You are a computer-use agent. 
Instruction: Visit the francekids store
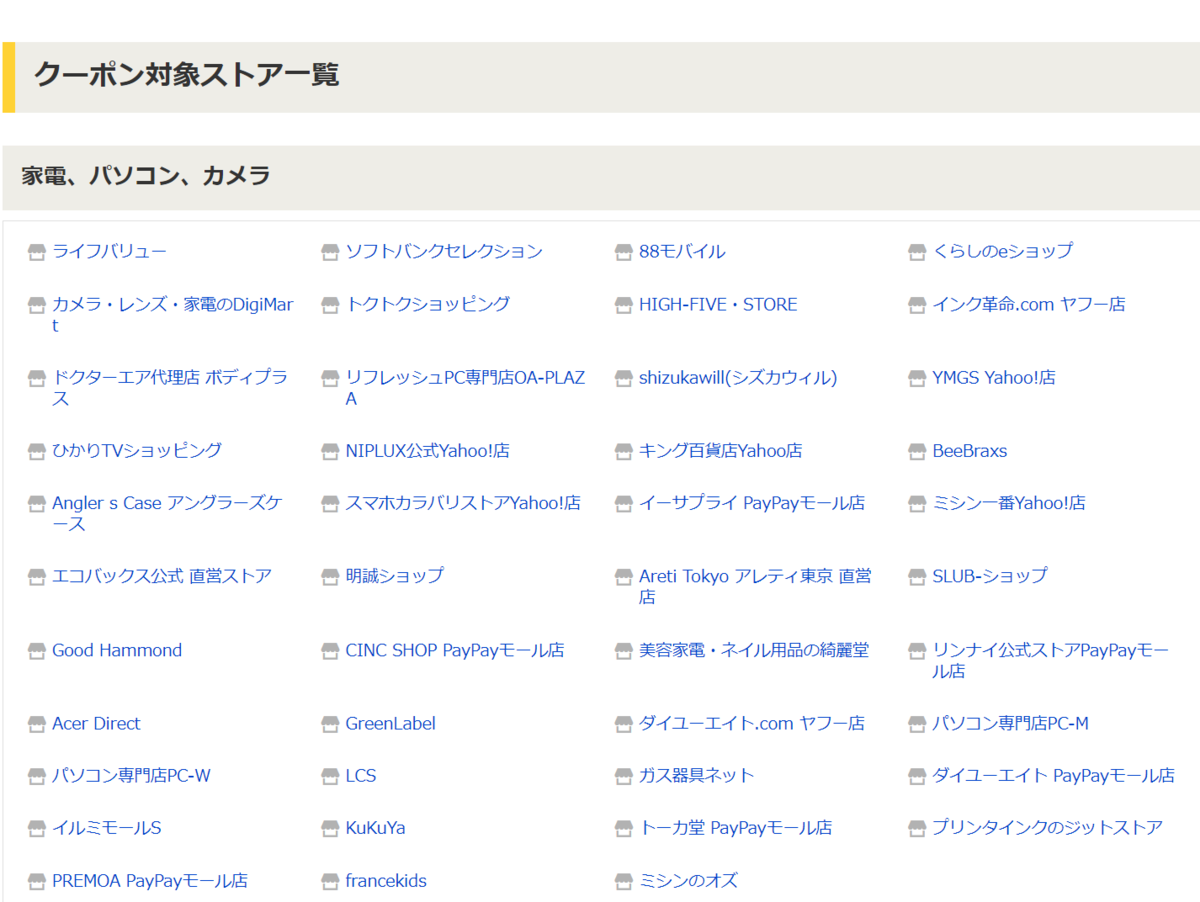(x=386, y=881)
